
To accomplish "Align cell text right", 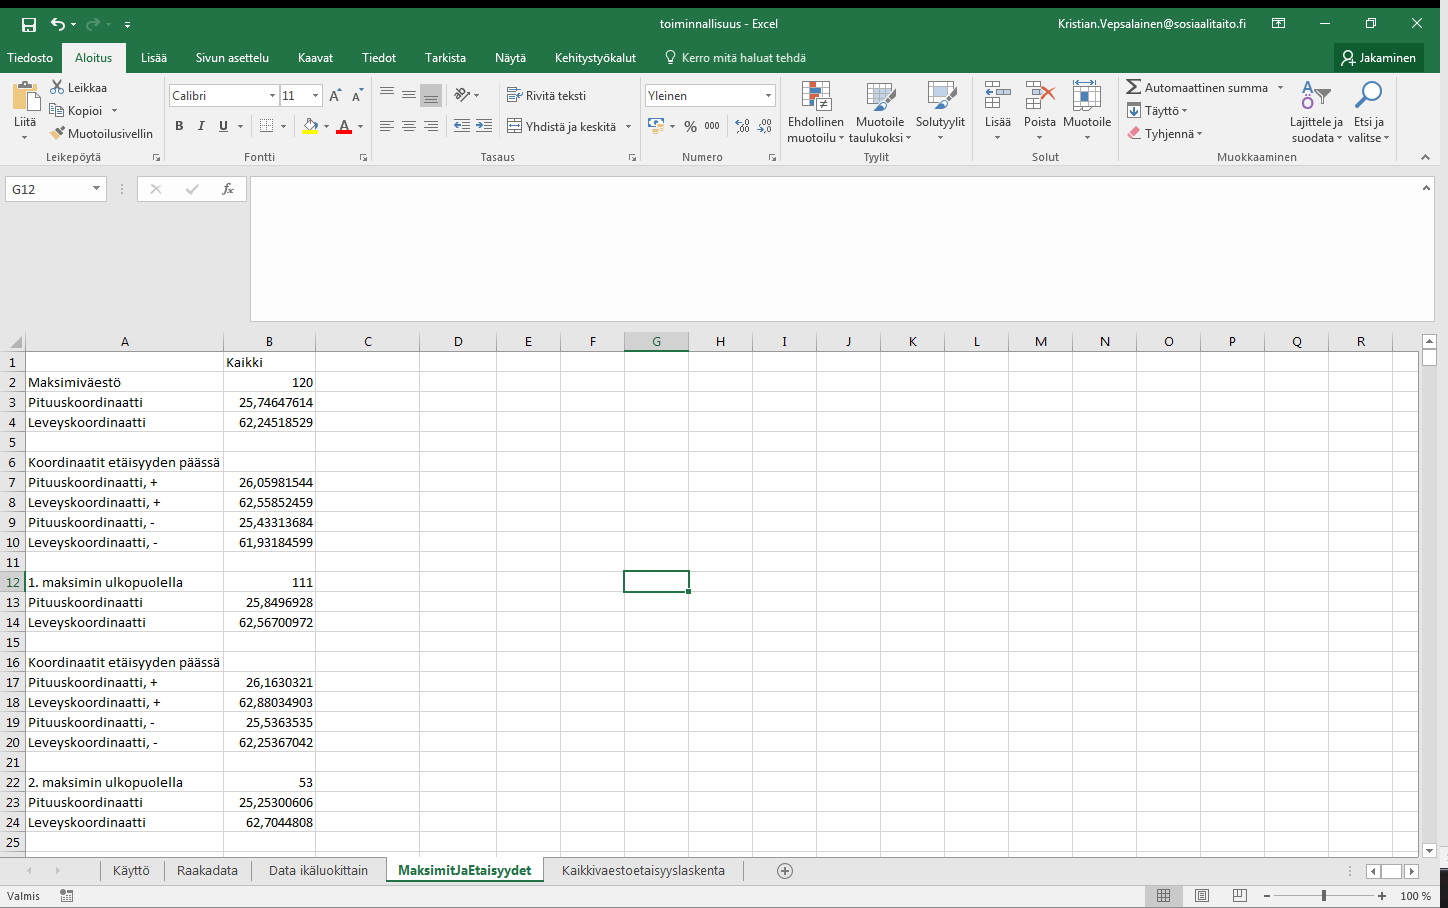I will click(431, 126).
